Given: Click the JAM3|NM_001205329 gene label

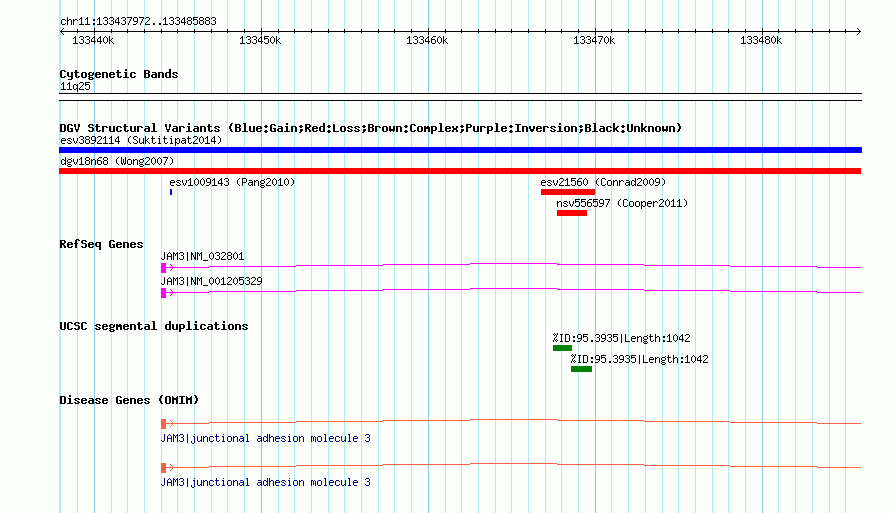Looking at the screenshot, I should 211,281.
